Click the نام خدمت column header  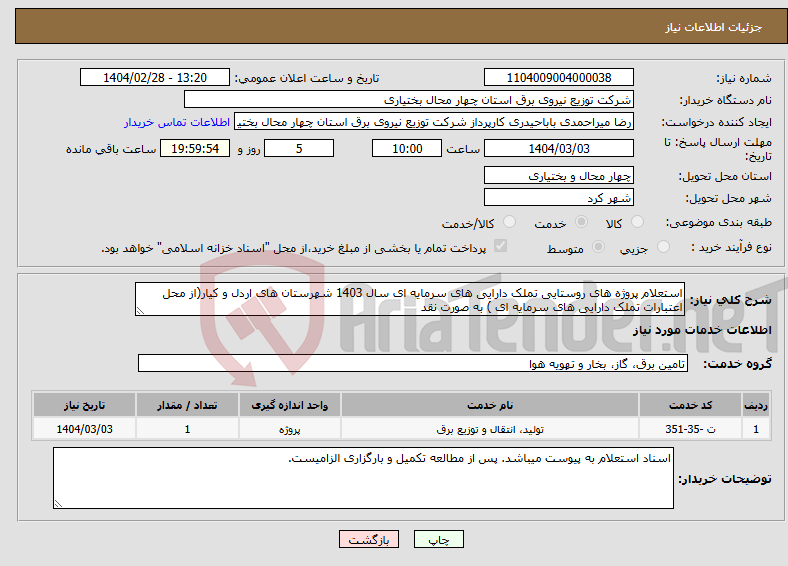point(490,405)
